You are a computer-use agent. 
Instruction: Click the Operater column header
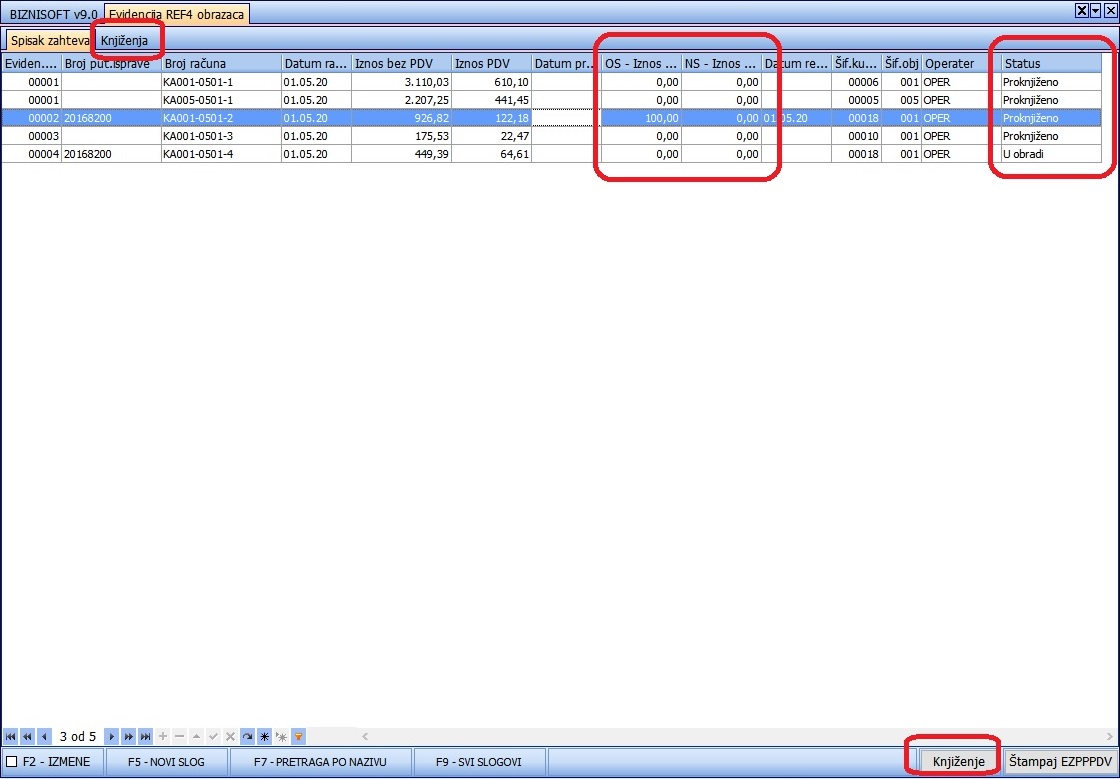click(961, 64)
